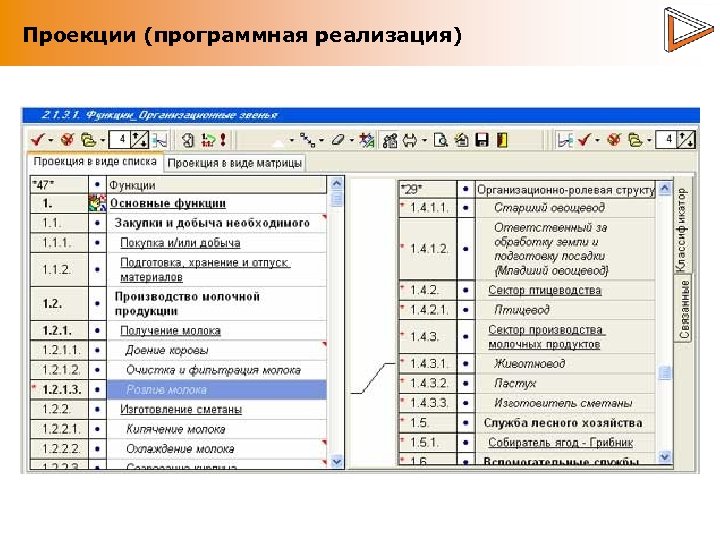The height and width of the screenshot is (540, 720).
Task: Click the yellow folders icon in right toolbar
Action: tap(635, 140)
